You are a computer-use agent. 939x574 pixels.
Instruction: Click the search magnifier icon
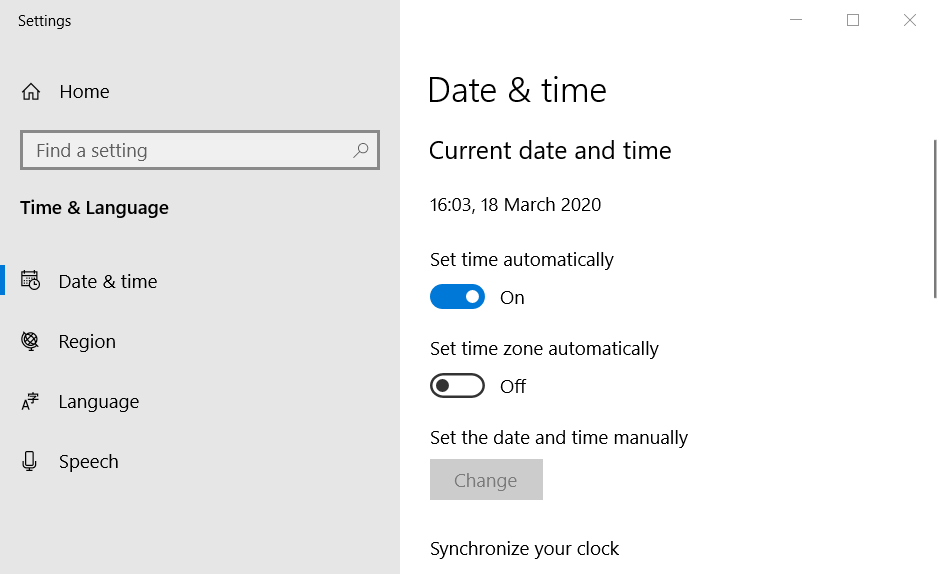click(361, 150)
